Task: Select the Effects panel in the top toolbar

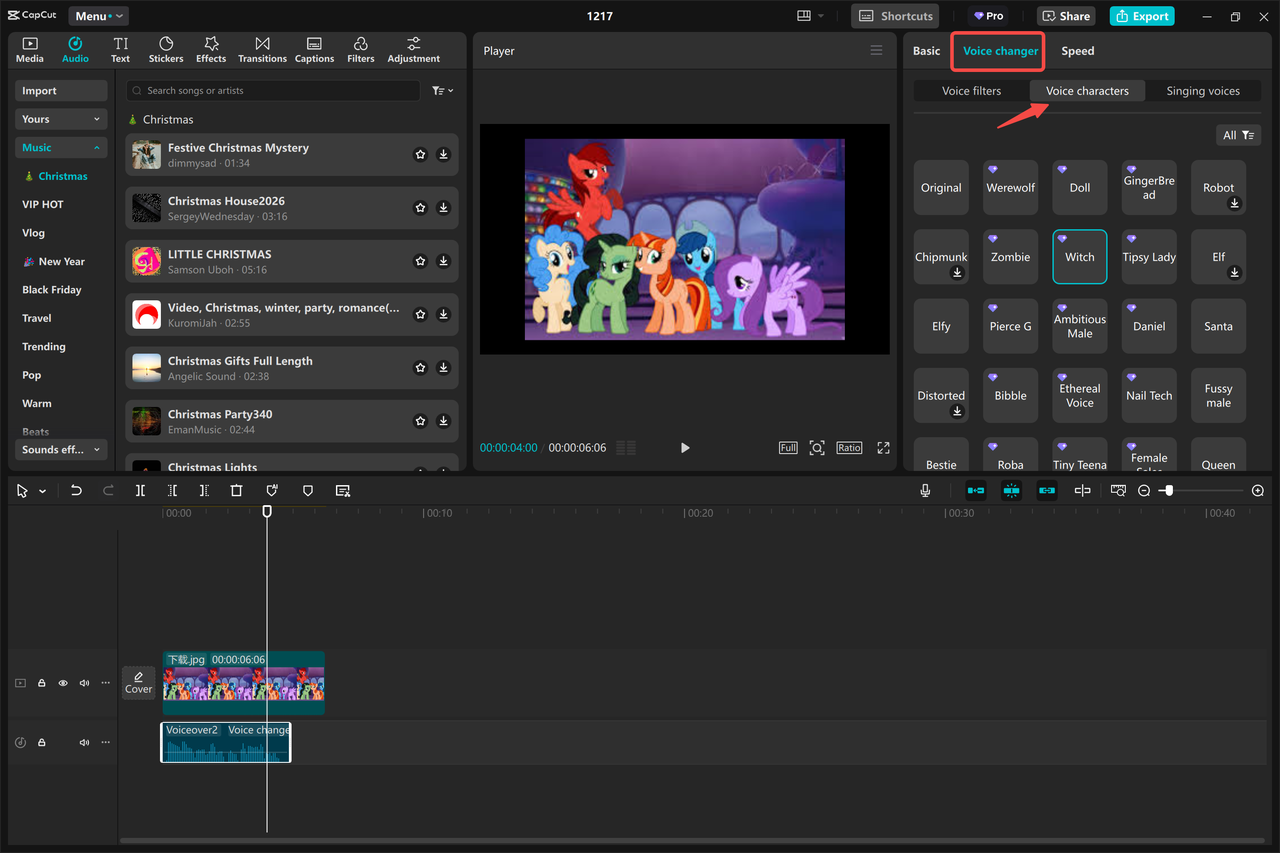Action: pos(210,49)
